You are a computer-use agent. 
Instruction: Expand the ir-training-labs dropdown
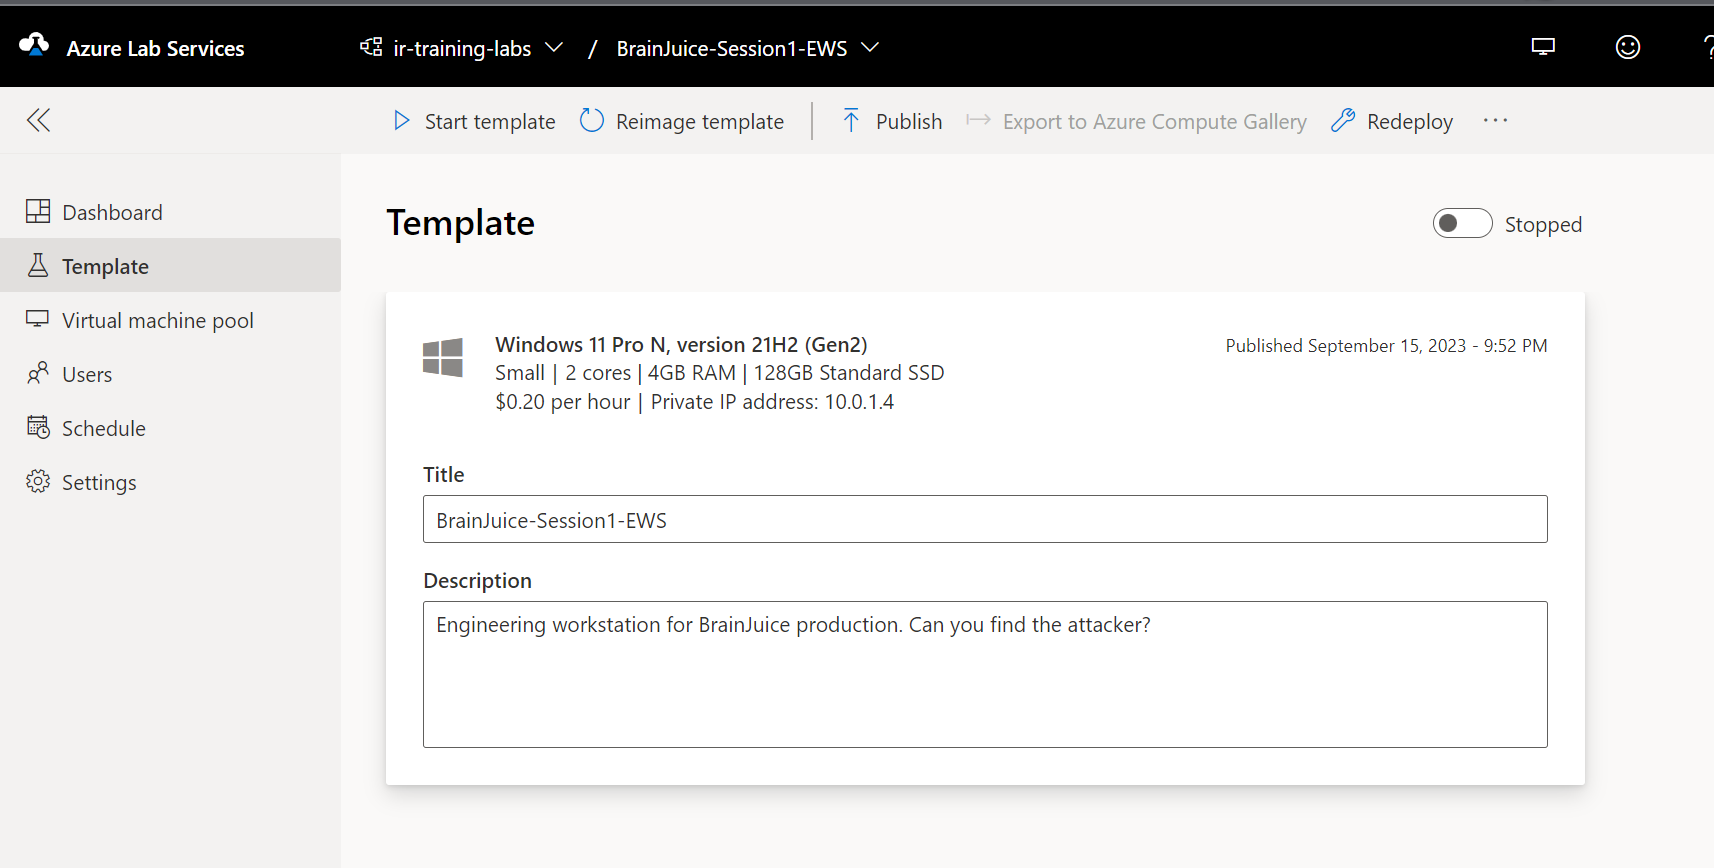[x=554, y=48]
